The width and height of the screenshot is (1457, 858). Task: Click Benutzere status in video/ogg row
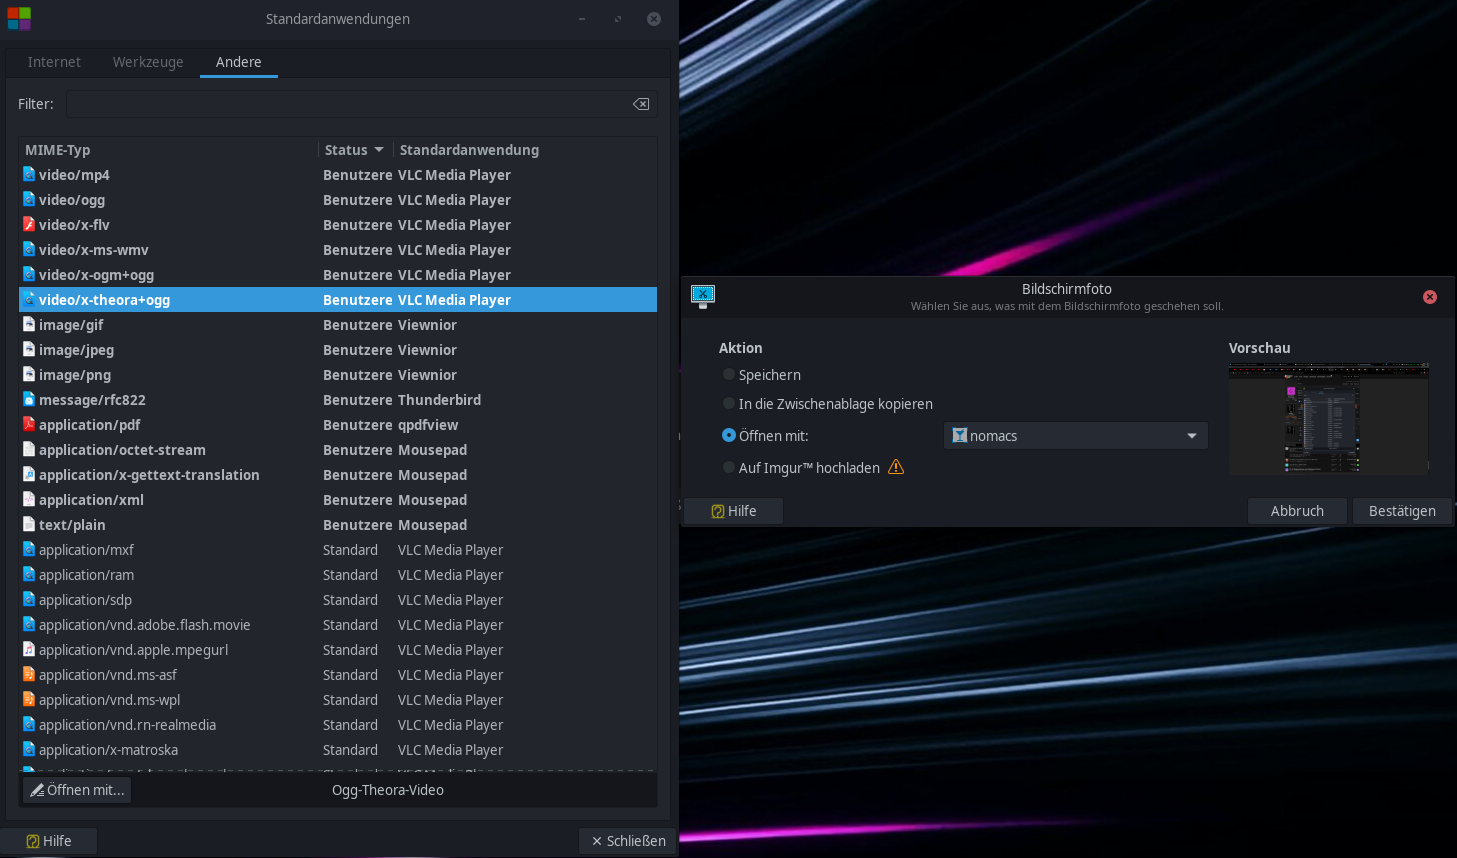point(357,200)
